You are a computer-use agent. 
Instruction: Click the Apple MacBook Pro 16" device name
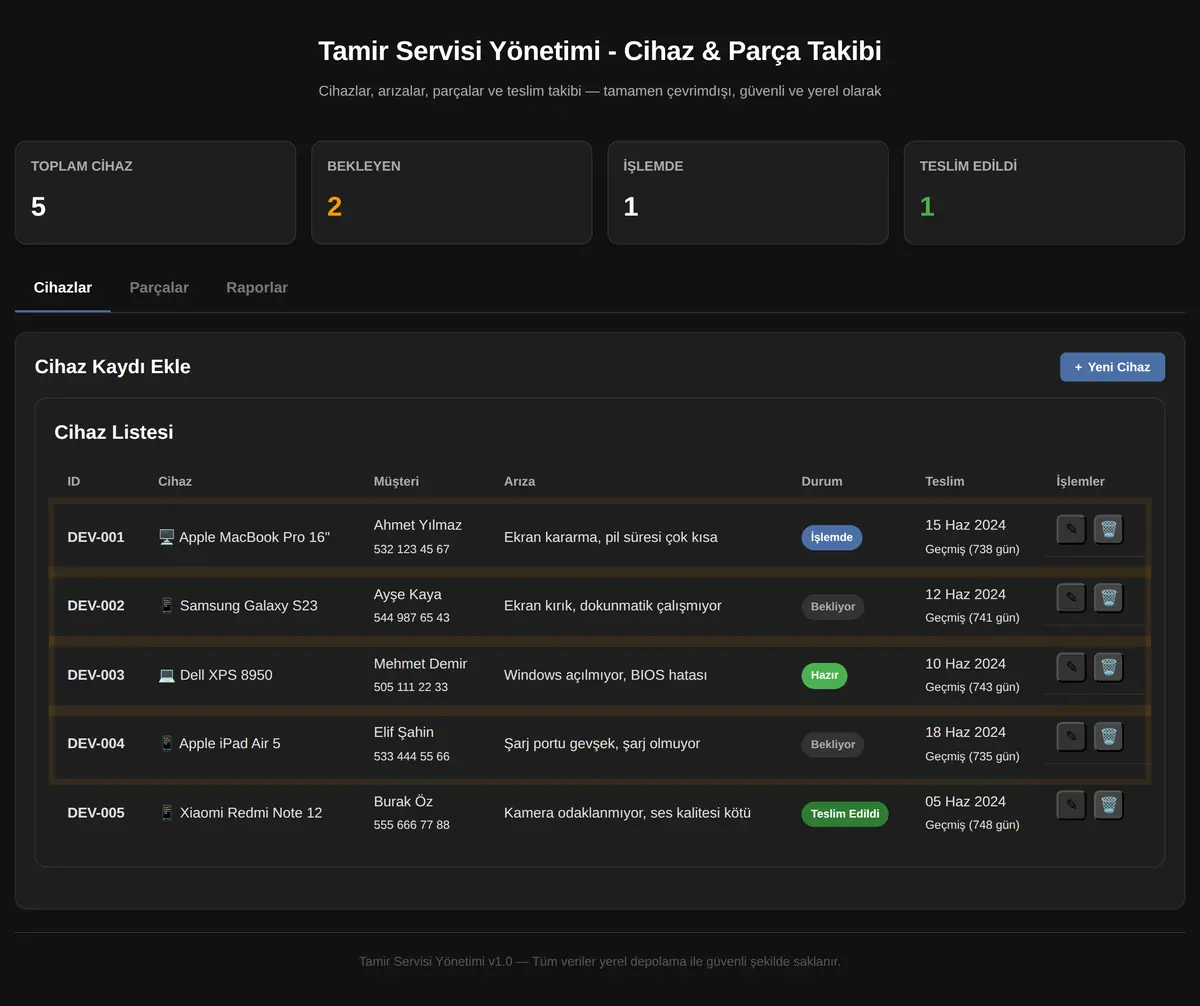[244, 537]
